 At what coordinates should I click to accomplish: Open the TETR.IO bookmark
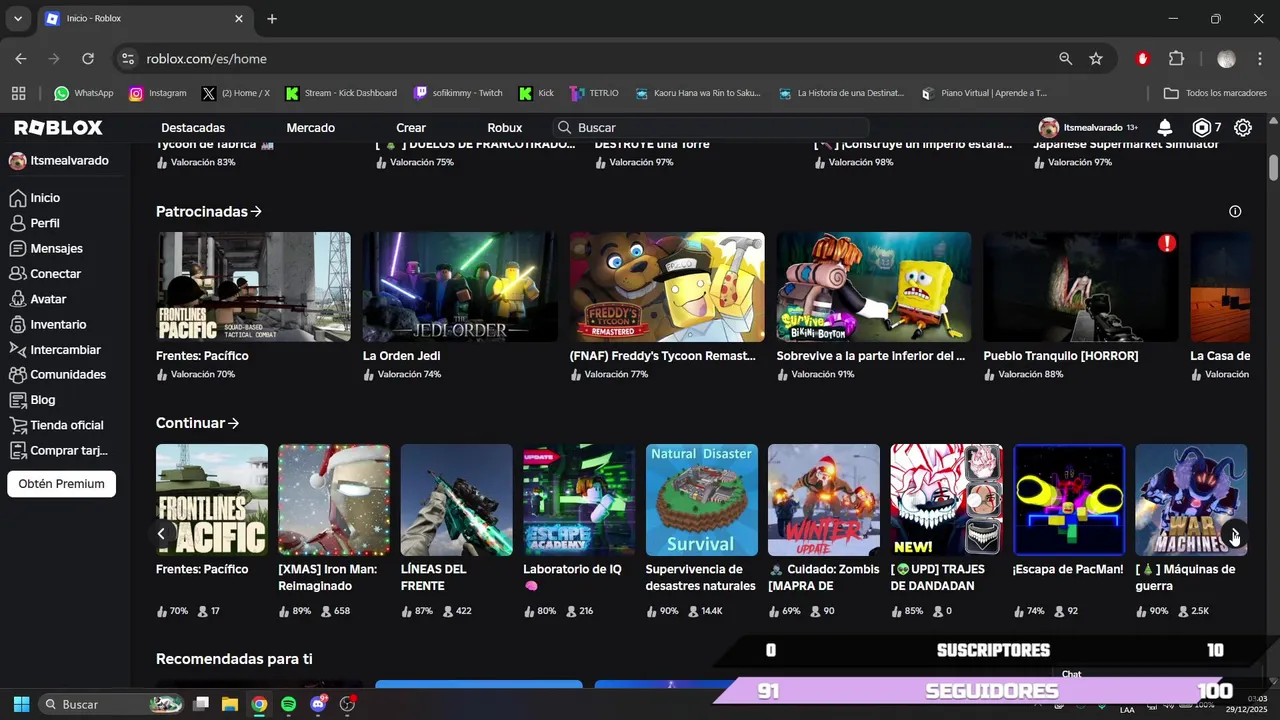coord(594,93)
